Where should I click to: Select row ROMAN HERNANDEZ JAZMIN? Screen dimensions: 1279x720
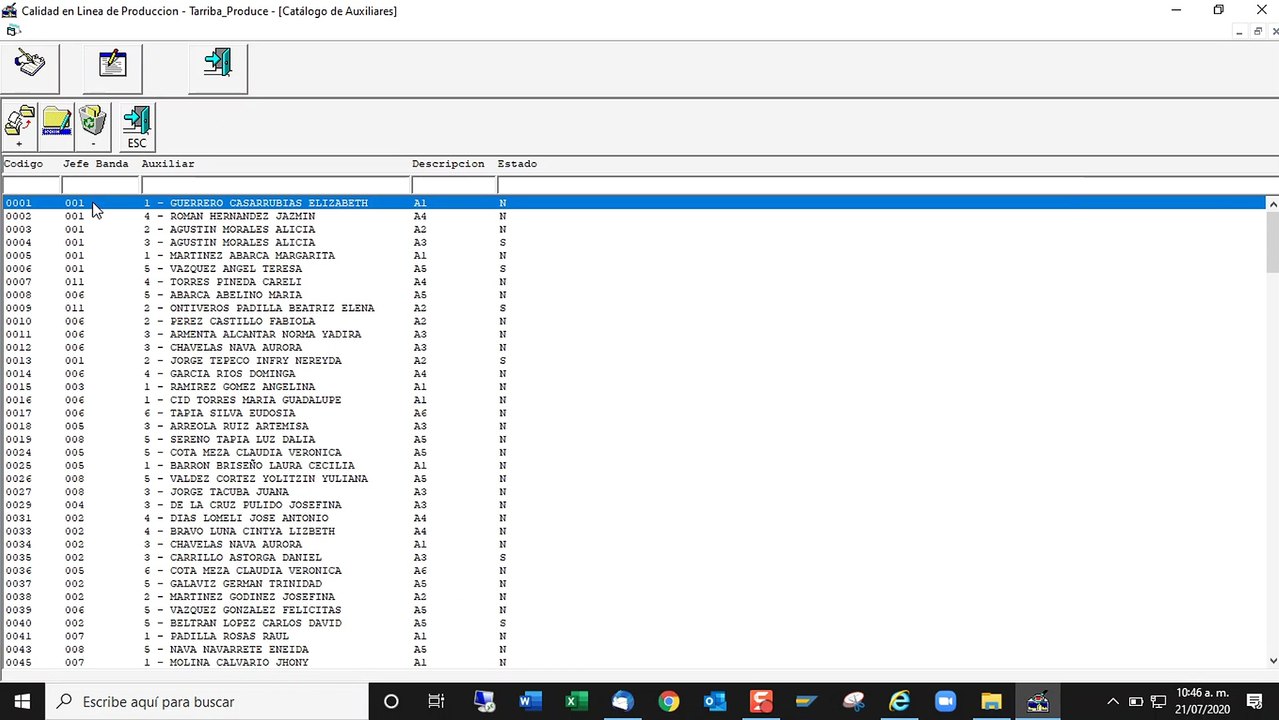[634, 216]
